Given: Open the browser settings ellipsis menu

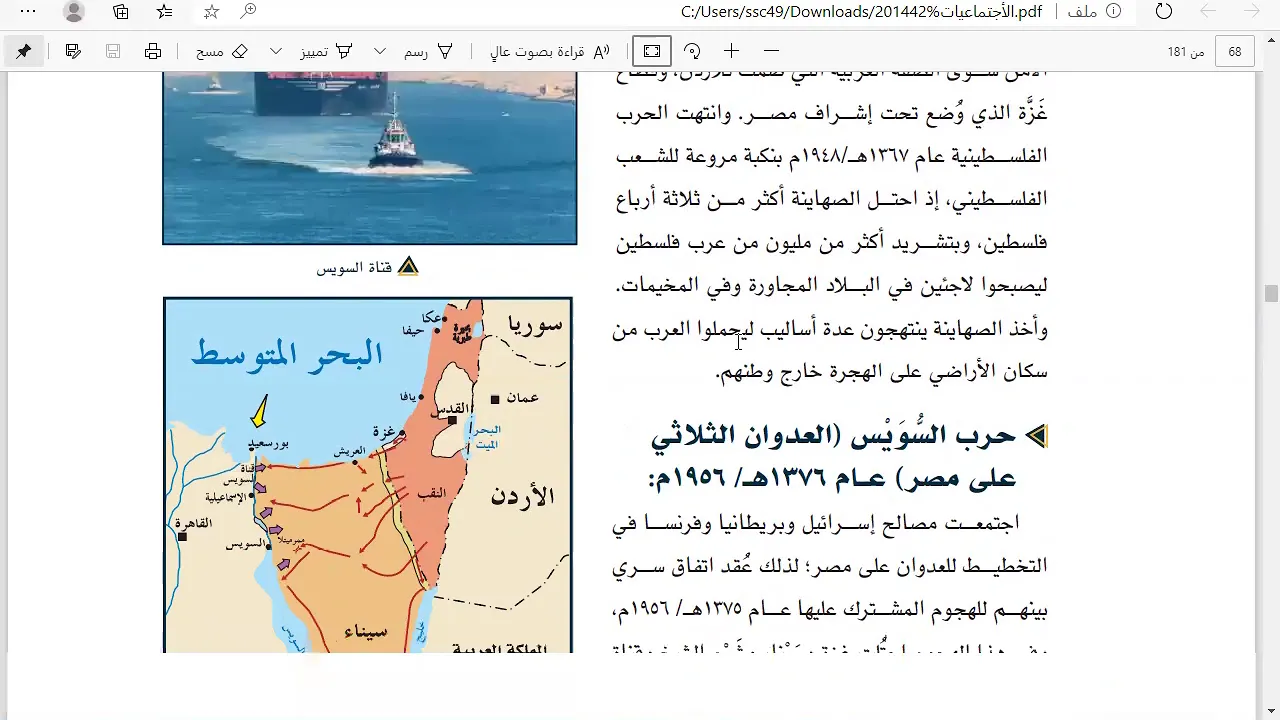Looking at the screenshot, I should [x=28, y=12].
